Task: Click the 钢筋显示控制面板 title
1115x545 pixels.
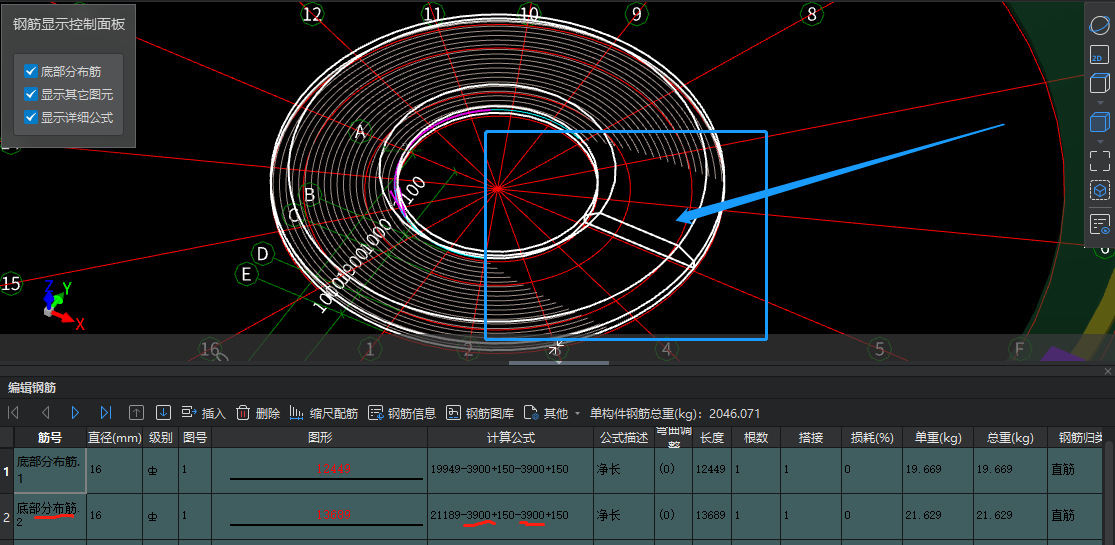Action: 69,24
